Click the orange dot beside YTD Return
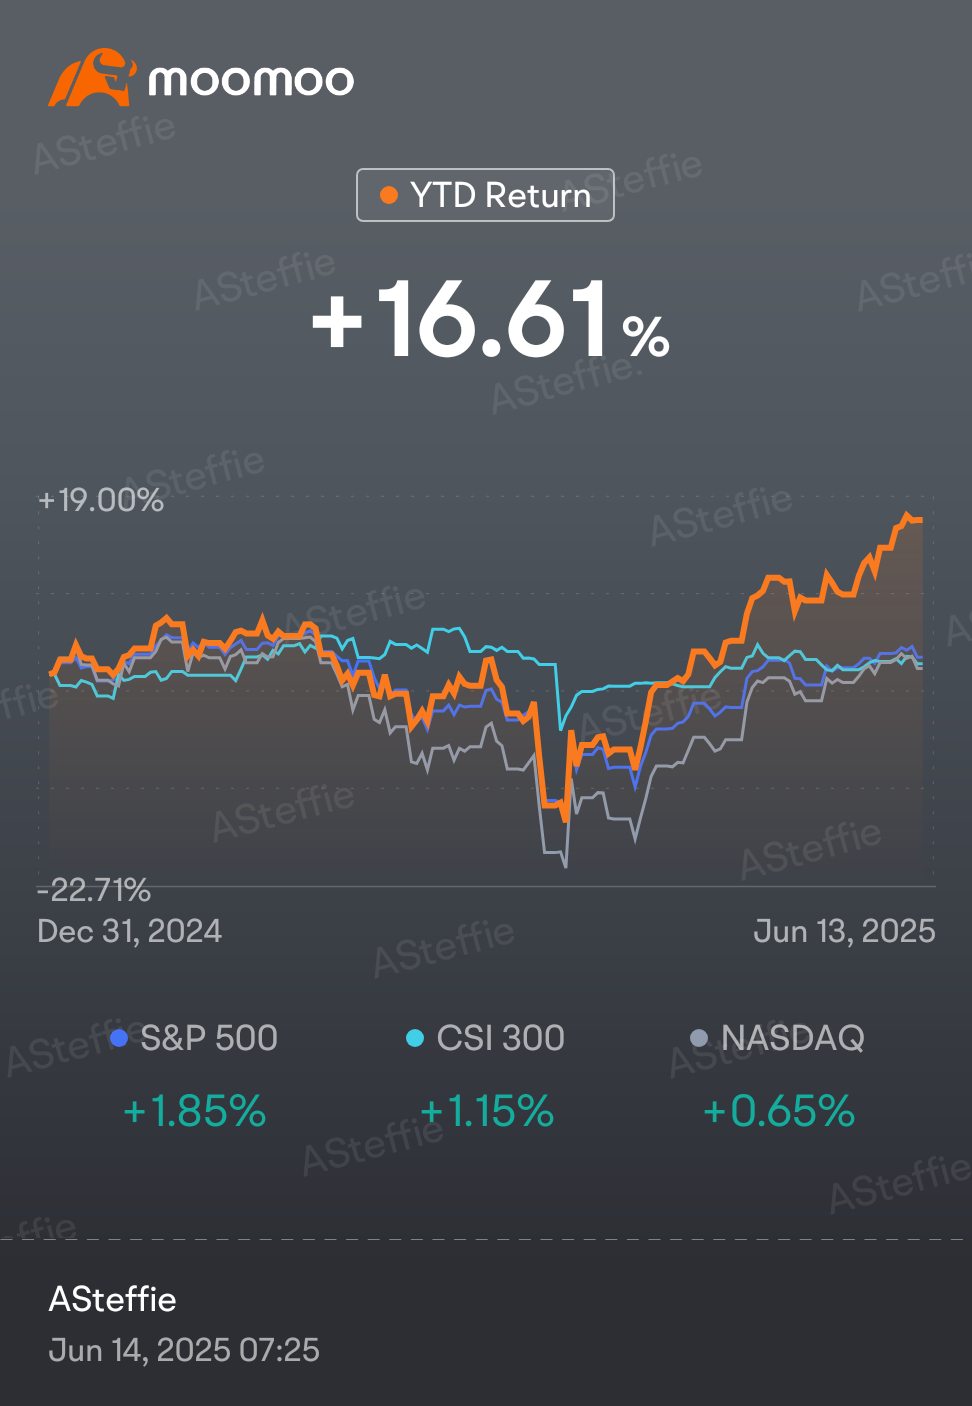972x1406 pixels. click(x=389, y=195)
